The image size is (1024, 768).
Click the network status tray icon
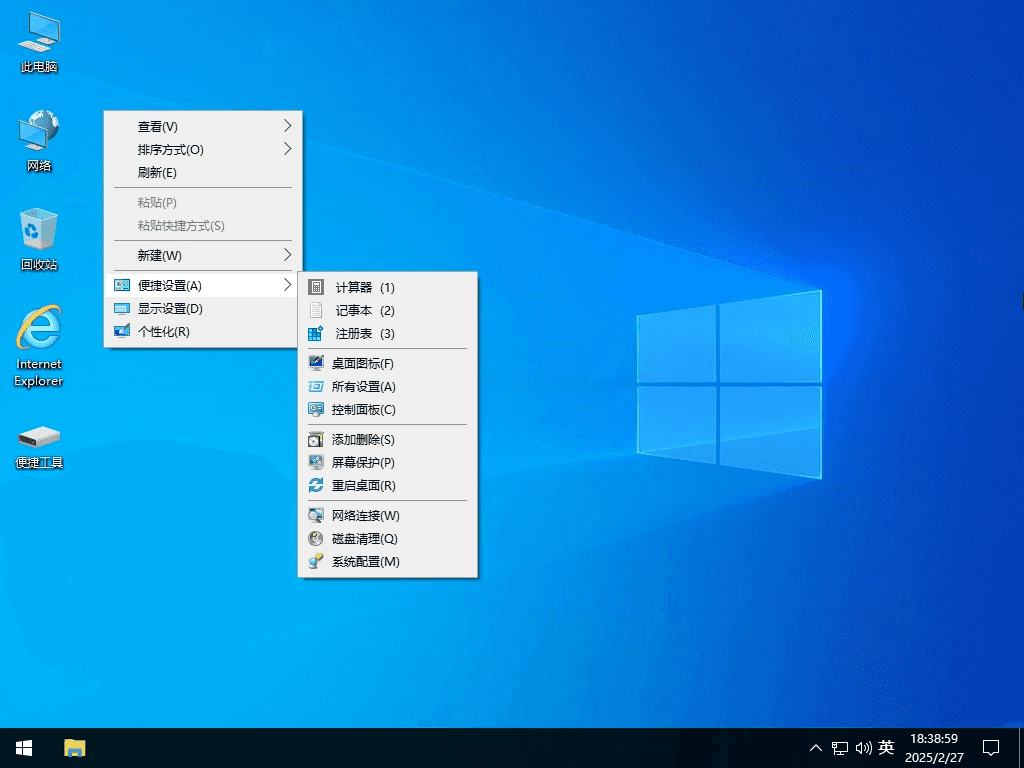[x=839, y=747]
